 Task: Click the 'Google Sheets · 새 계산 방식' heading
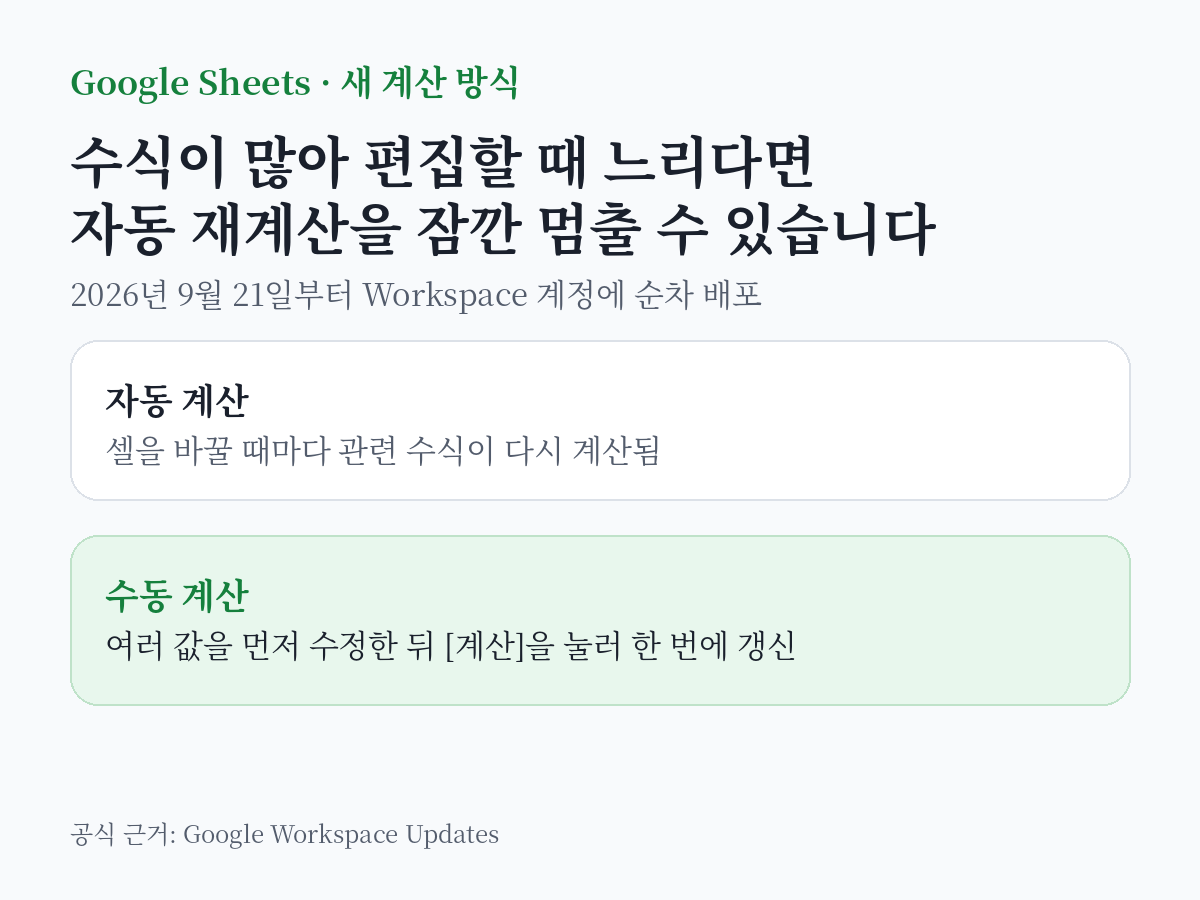(294, 83)
